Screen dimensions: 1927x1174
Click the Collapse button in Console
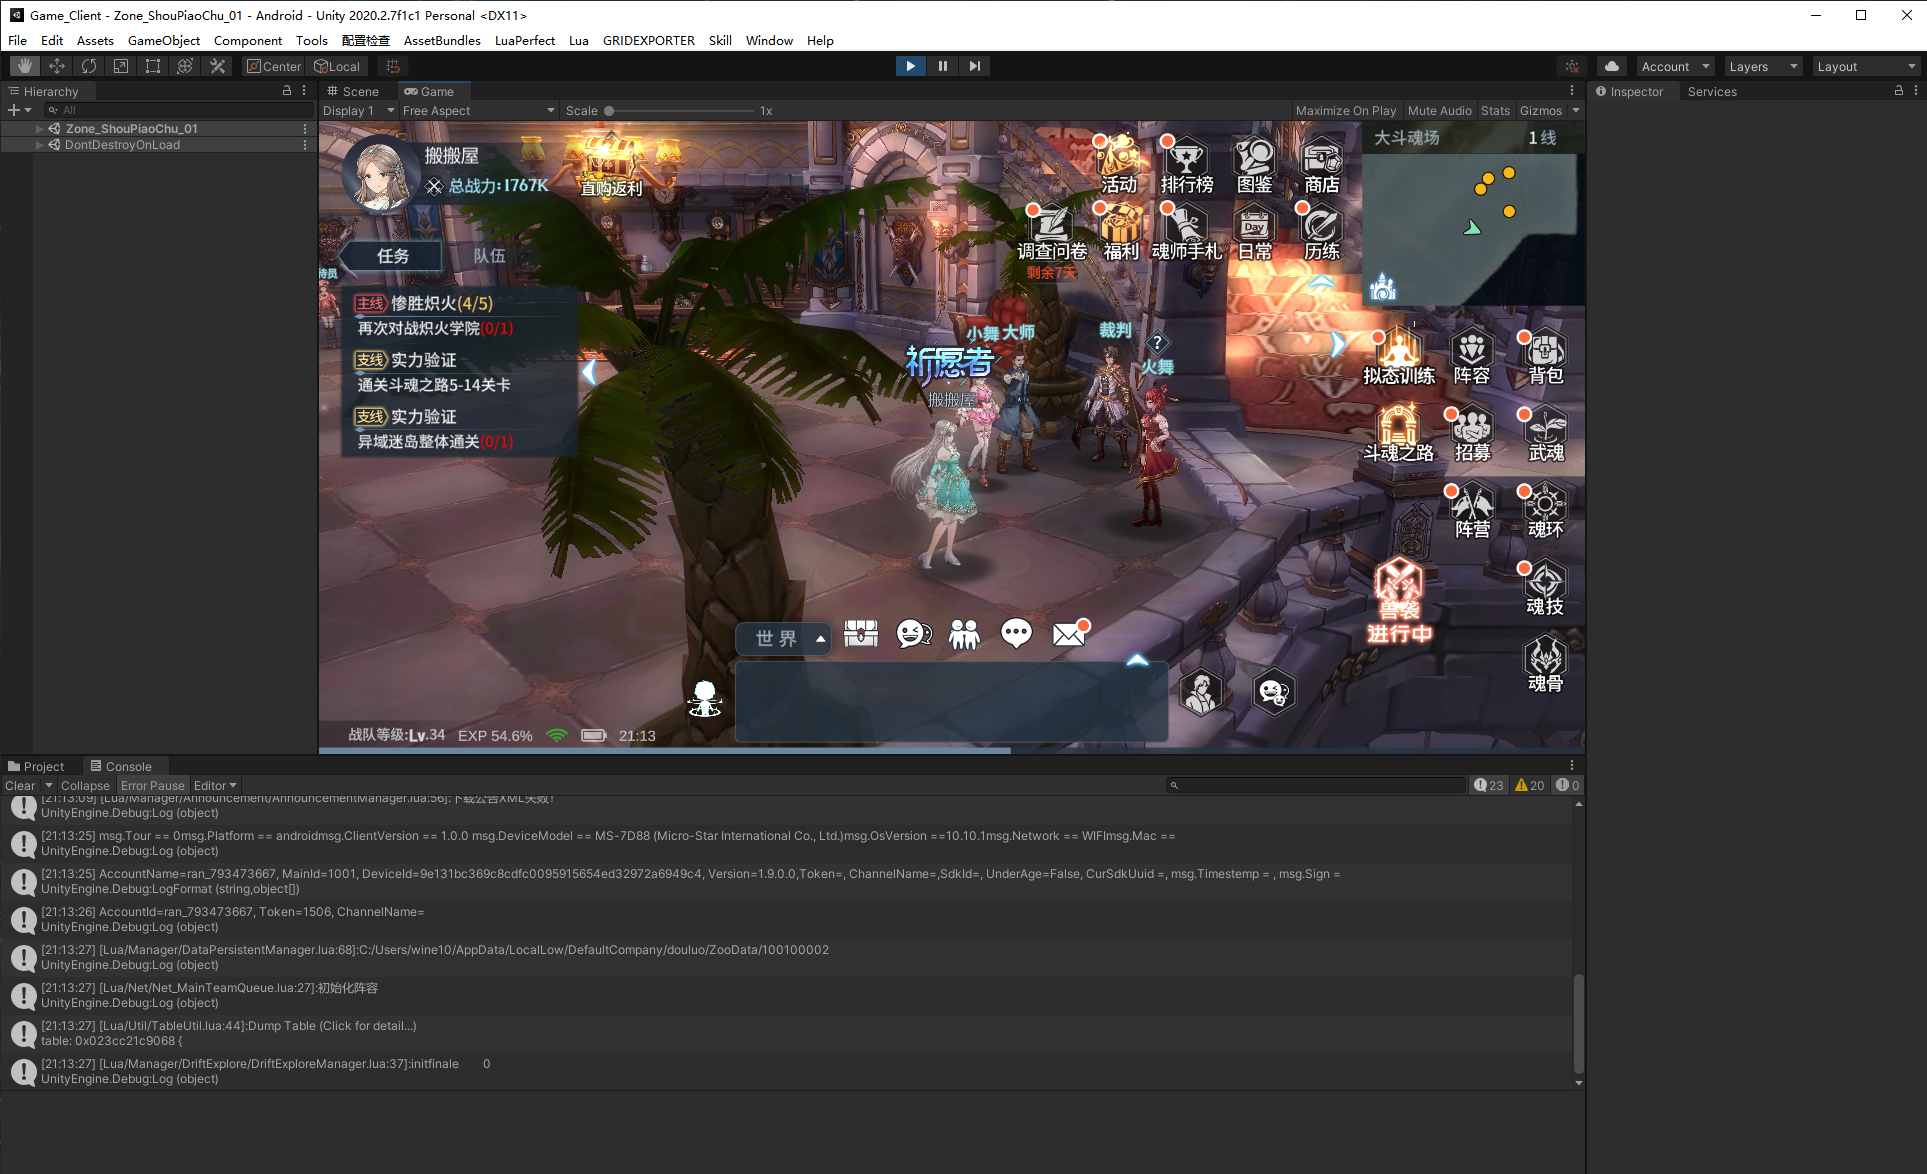tap(85, 786)
